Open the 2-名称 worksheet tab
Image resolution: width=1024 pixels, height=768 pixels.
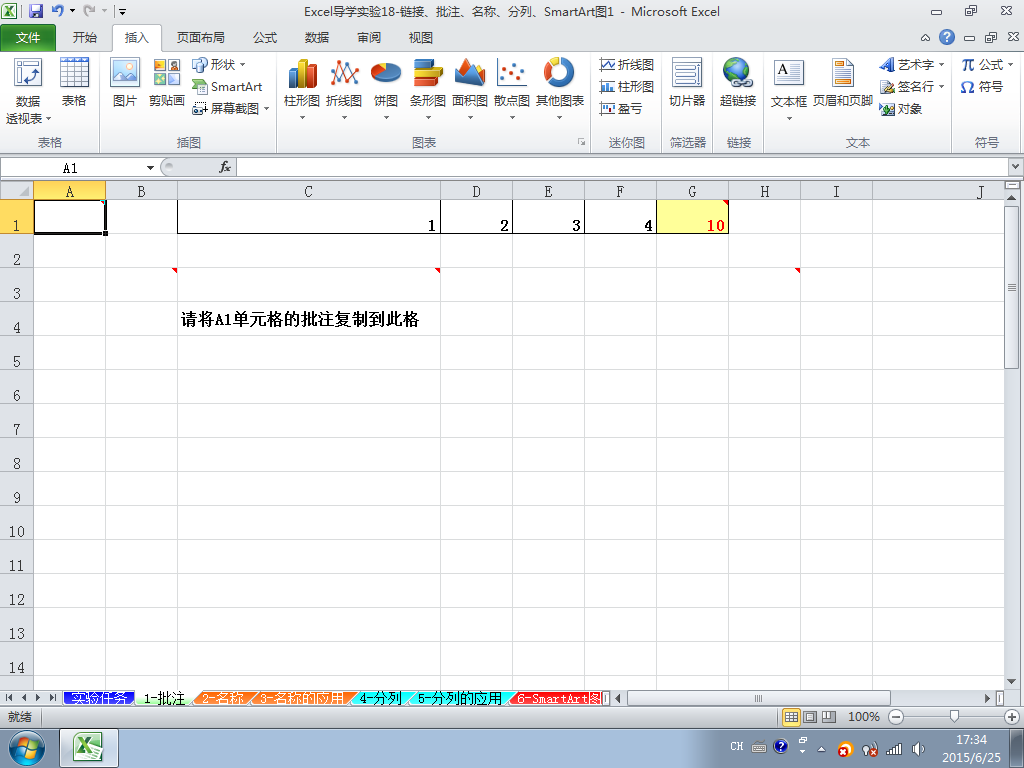point(223,698)
